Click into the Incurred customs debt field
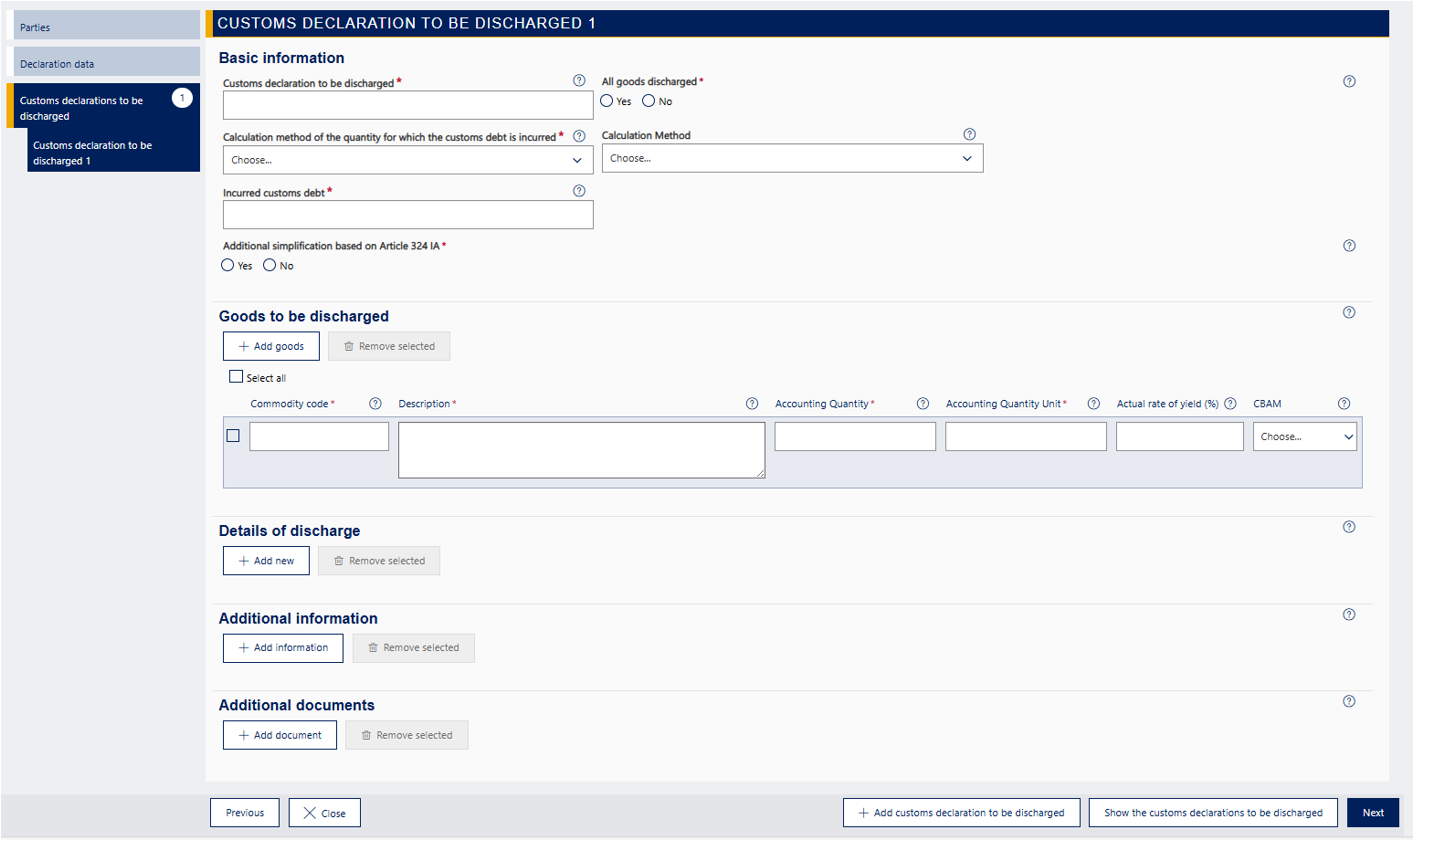Viewport: 1429px width, 851px height. pos(407,215)
